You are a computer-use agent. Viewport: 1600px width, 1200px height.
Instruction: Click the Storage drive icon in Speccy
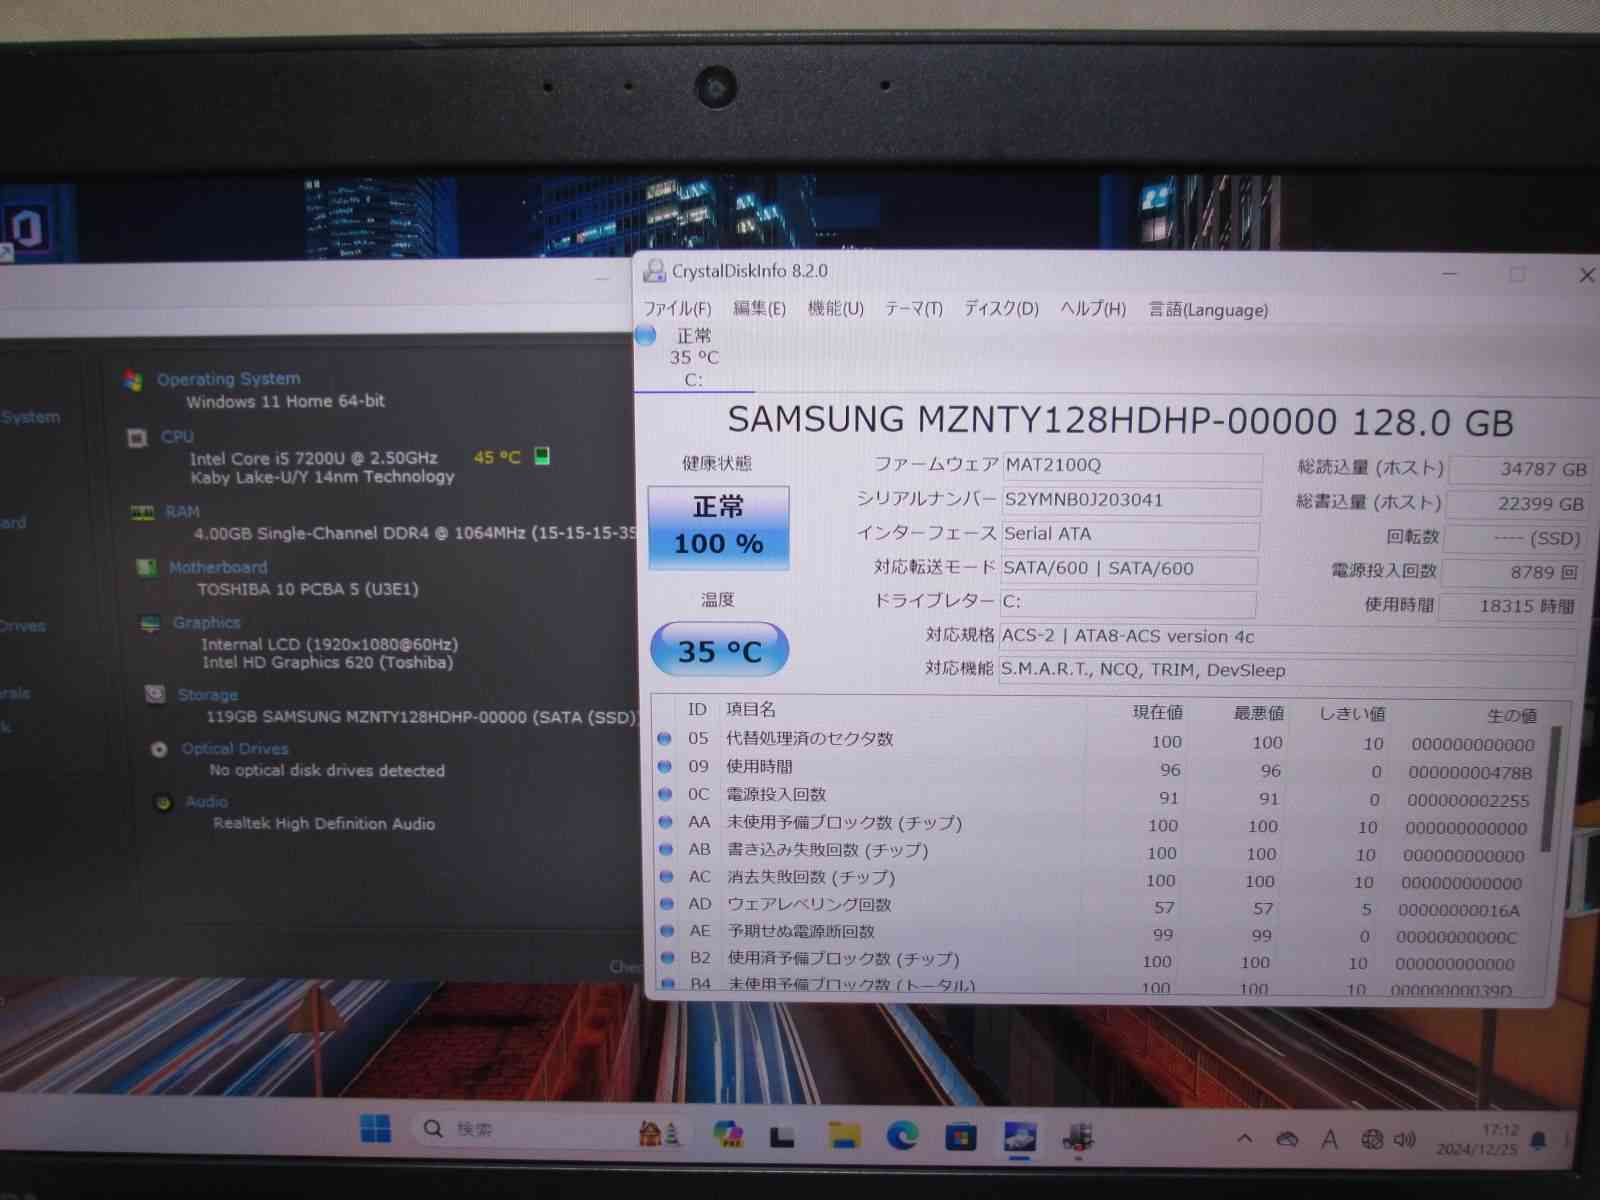155,694
